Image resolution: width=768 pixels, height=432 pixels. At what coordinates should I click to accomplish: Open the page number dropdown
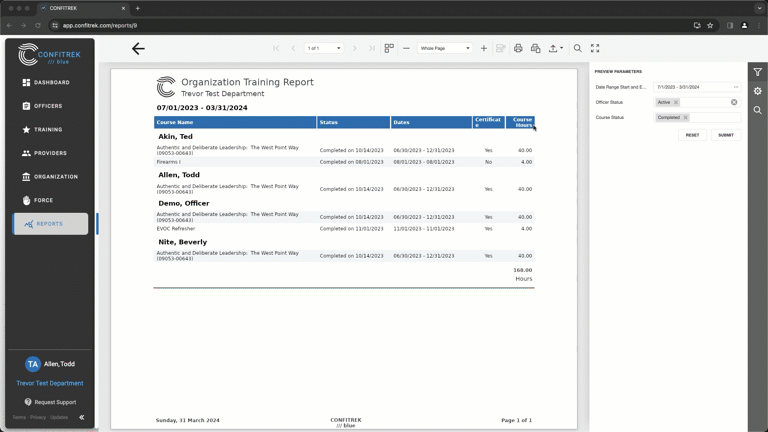(324, 48)
